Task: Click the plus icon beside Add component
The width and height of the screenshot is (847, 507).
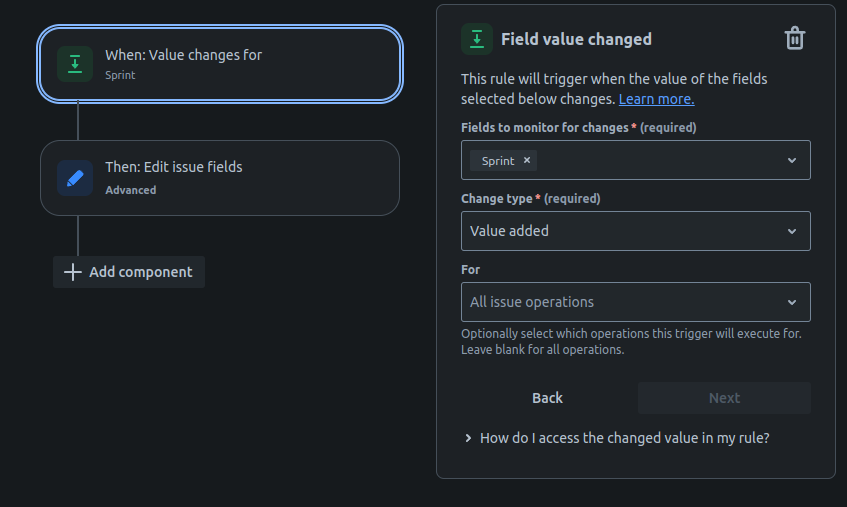Action: (72, 272)
